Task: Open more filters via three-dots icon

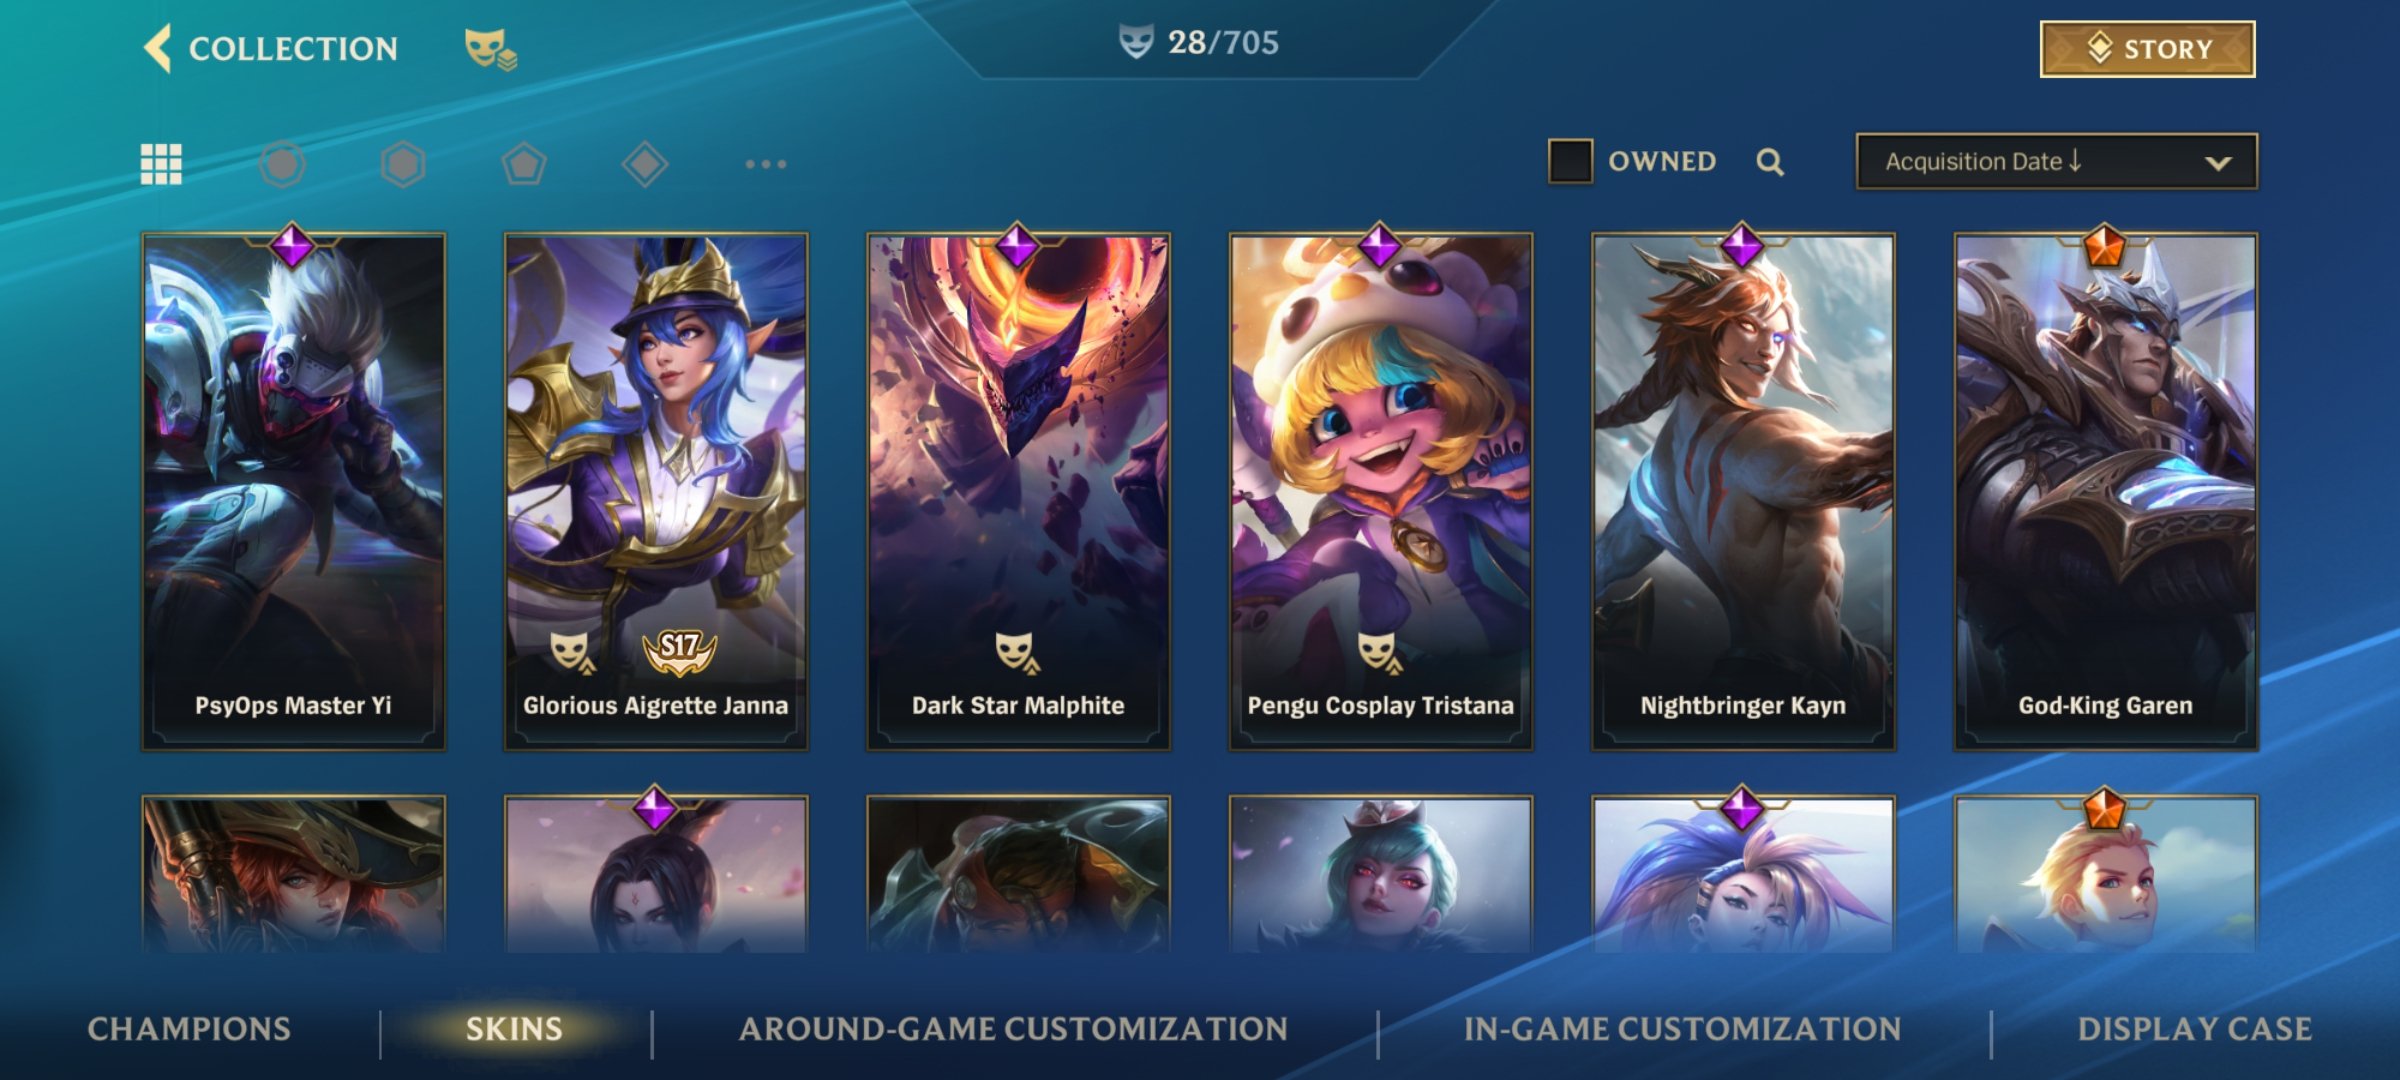Action: [x=766, y=164]
